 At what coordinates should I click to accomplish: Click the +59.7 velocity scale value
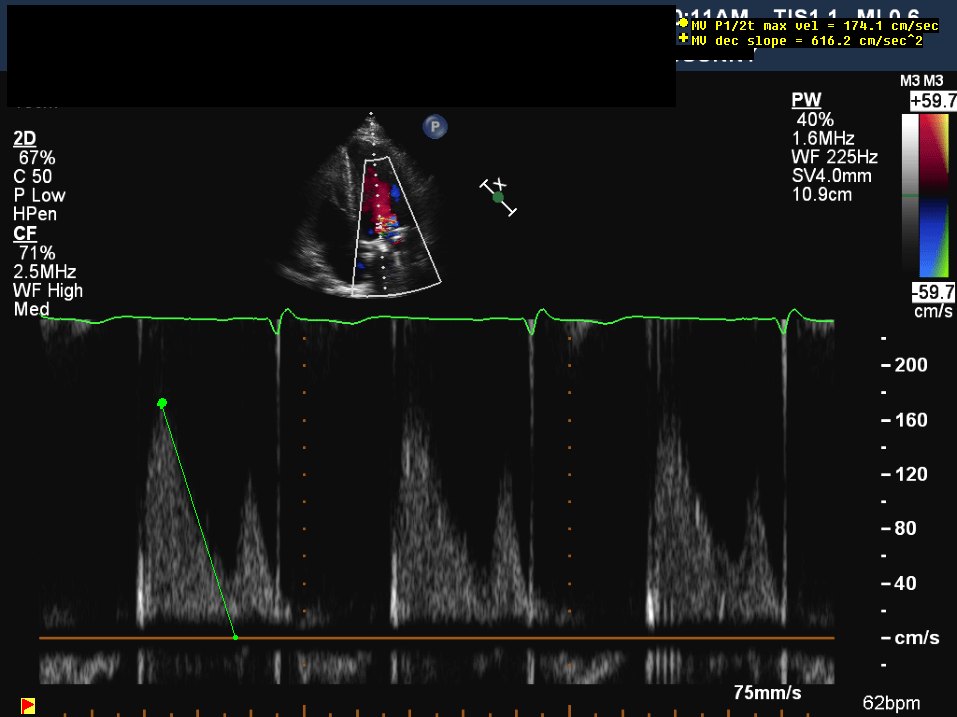[x=932, y=101]
